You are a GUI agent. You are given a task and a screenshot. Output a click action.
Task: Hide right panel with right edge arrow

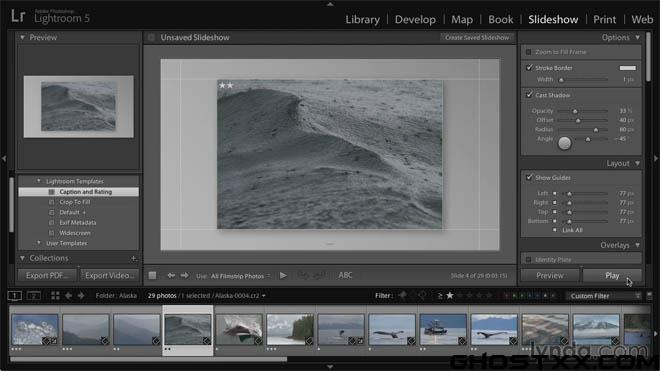pos(656,158)
